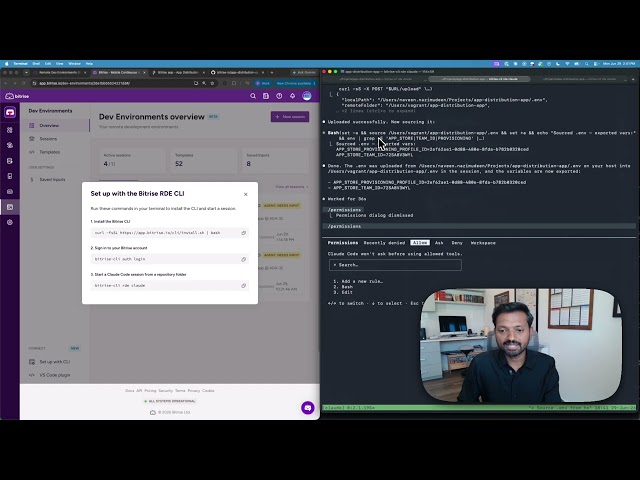
Task: Click New Chrome available update button
Action: [x=294, y=83]
